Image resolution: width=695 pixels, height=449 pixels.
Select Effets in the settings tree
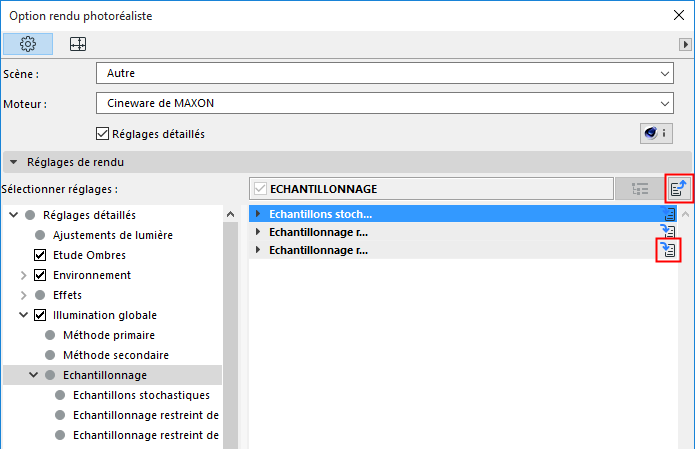click(67, 295)
